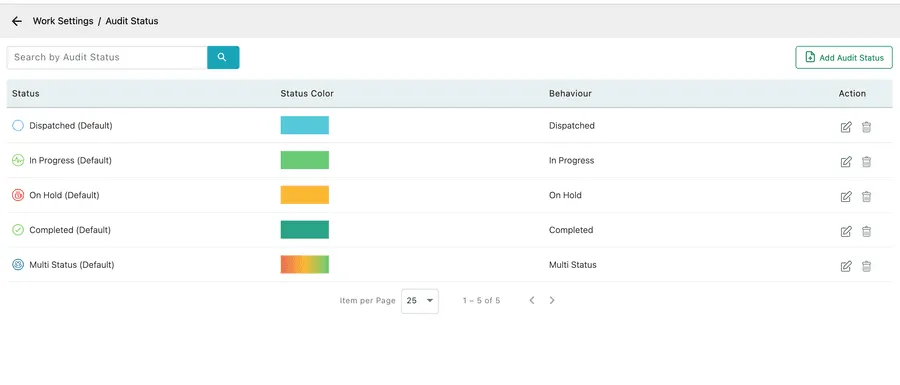
Task: Edit the In Progress status
Action: 845,162
